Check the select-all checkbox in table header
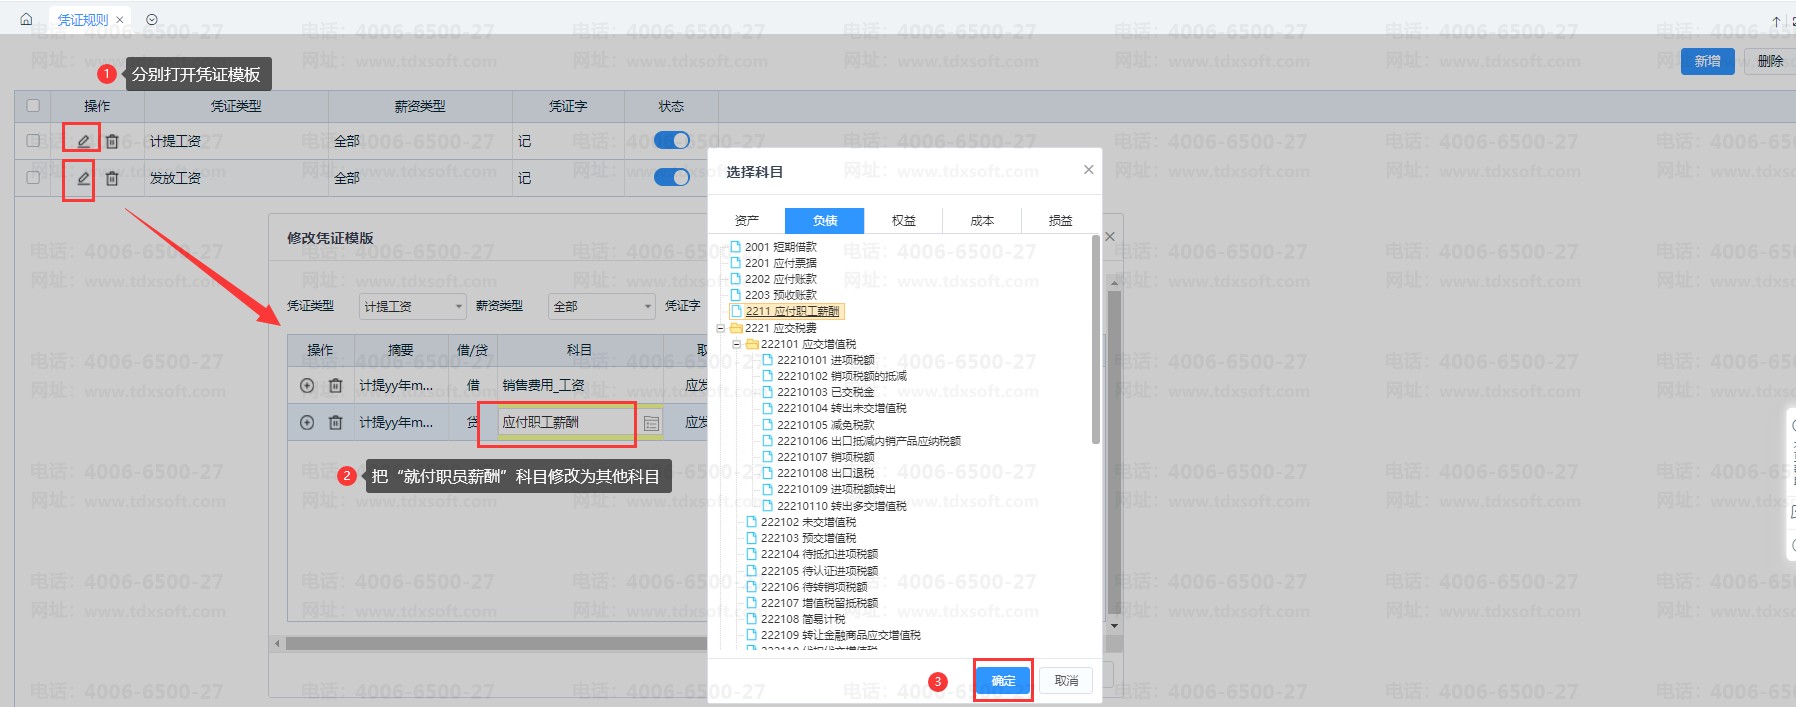This screenshot has width=1796, height=707. [33, 106]
